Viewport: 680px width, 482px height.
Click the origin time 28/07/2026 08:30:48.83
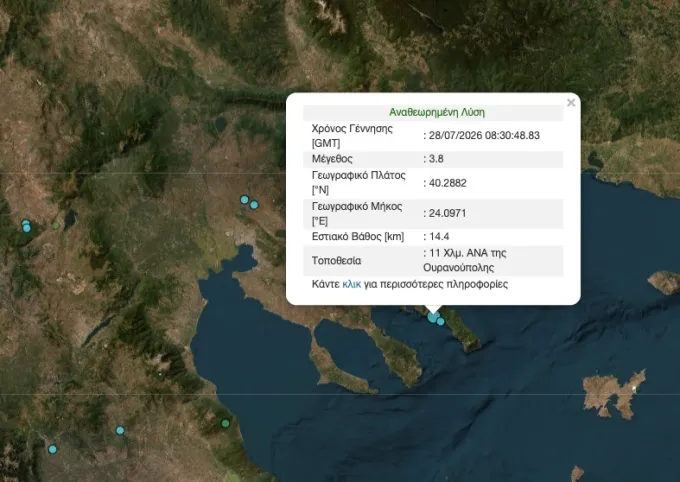(482, 135)
